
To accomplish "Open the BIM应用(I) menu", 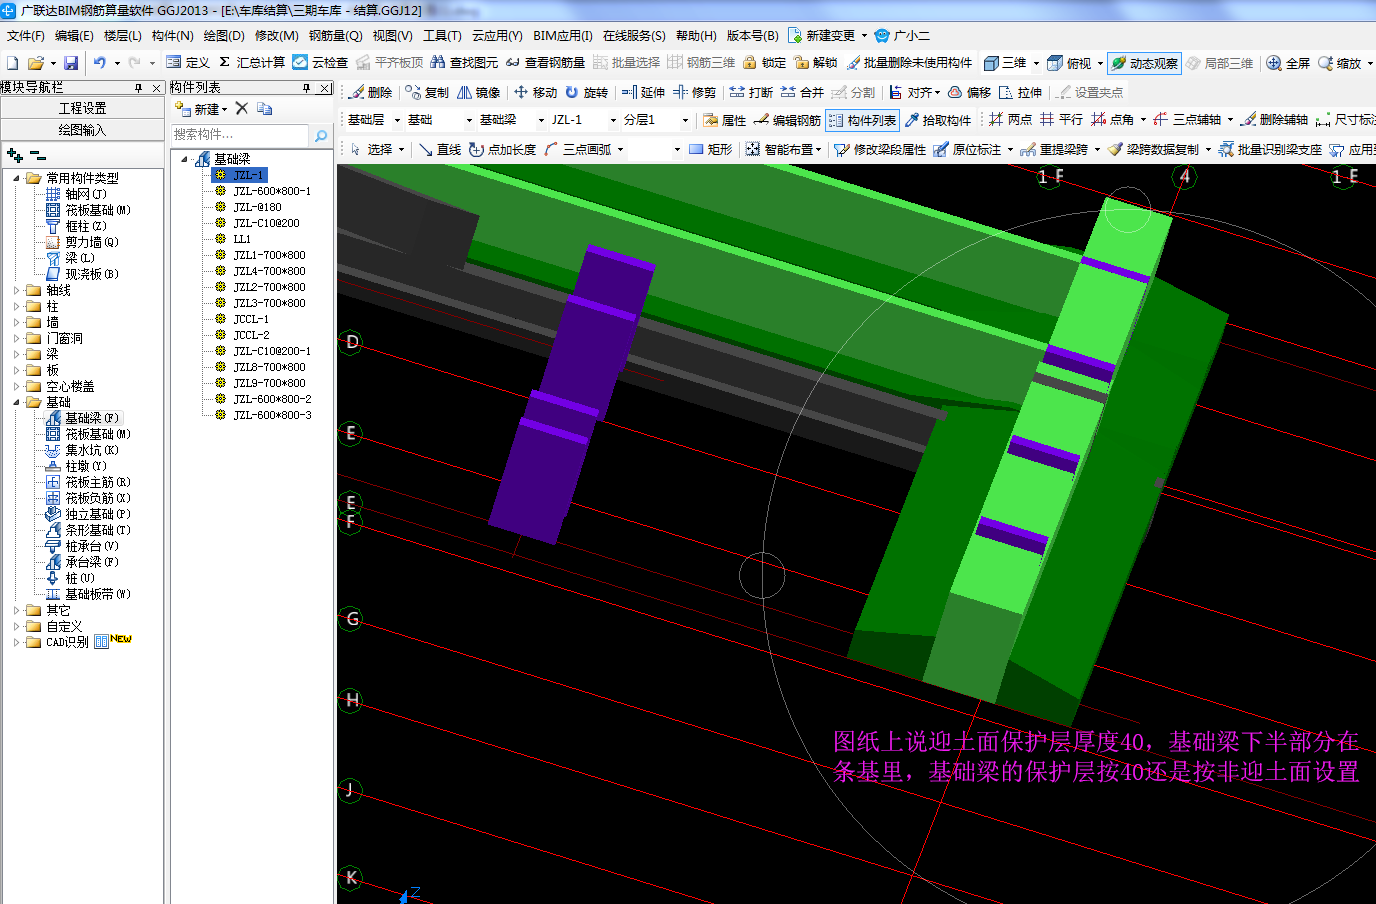I will point(563,35).
